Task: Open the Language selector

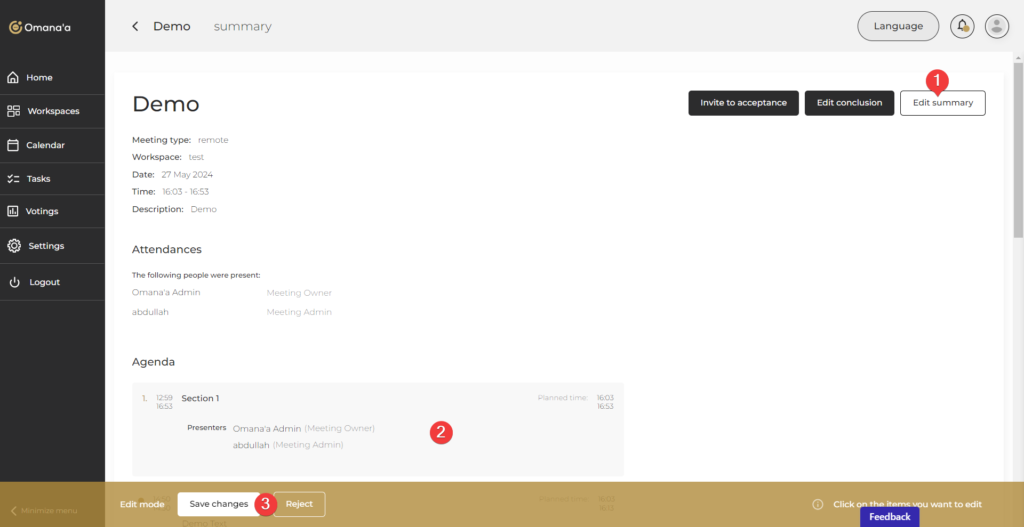Action: click(x=898, y=26)
